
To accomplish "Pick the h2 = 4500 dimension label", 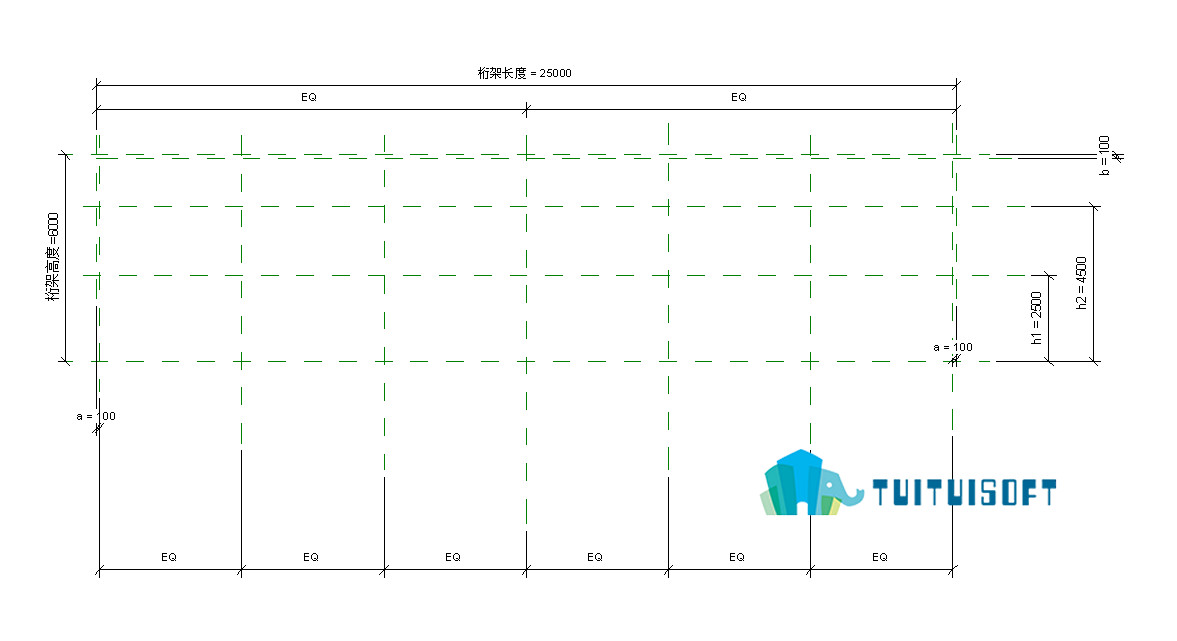I will 1081,283.
